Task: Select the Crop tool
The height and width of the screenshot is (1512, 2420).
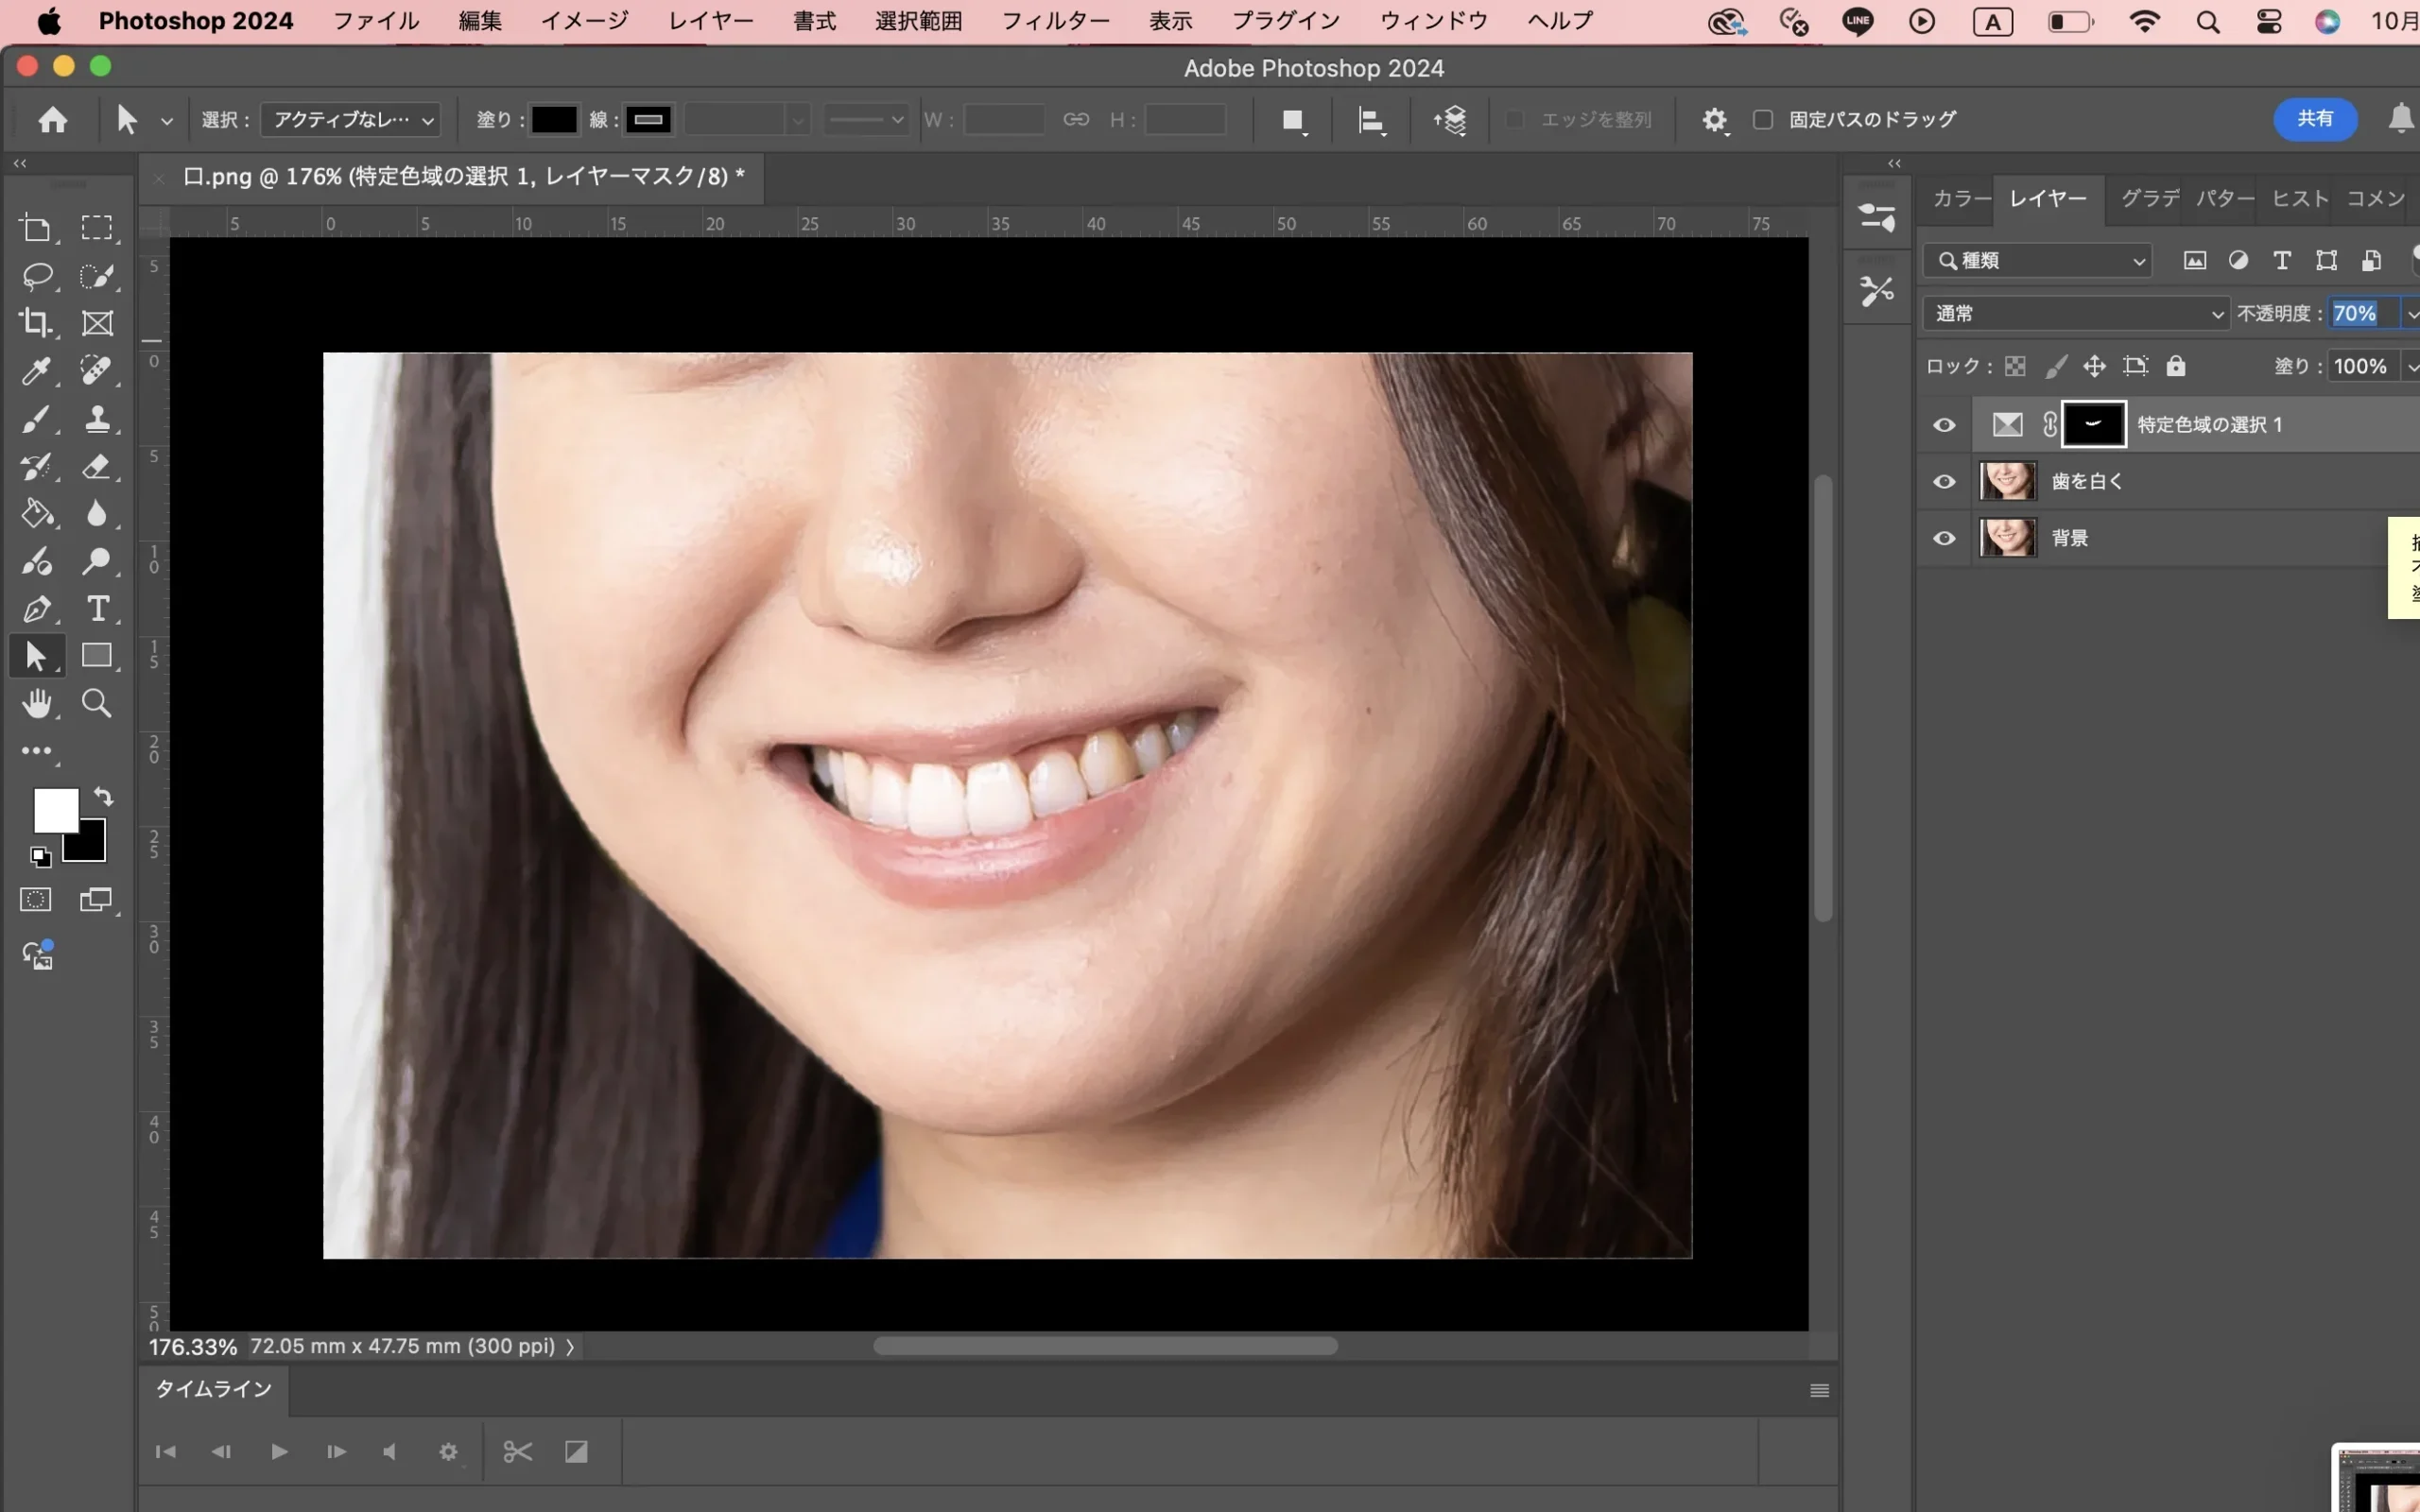Action: point(37,322)
